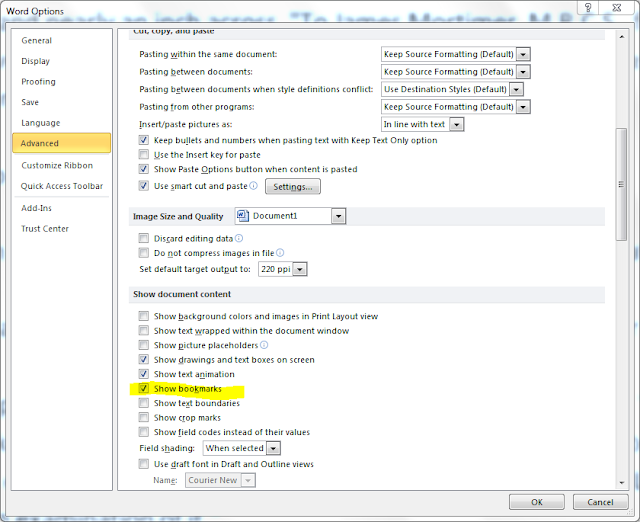Open default target output ppi dropdown
The width and height of the screenshot is (640, 522).
click(300, 269)
